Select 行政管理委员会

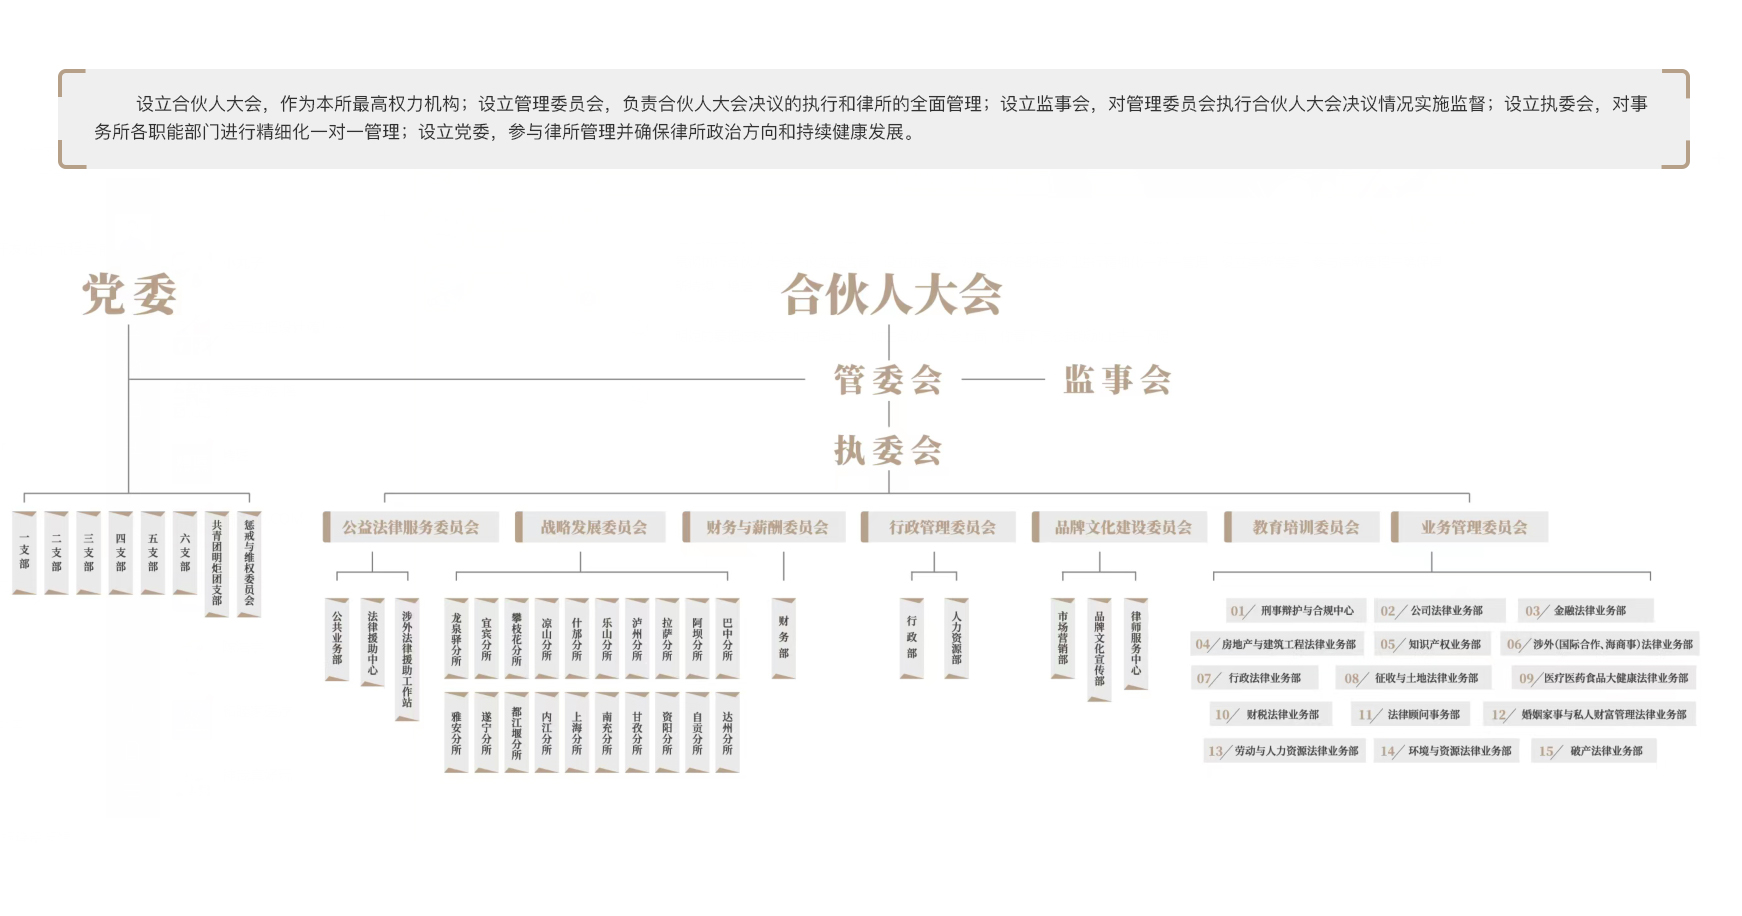tap(941, 527)
